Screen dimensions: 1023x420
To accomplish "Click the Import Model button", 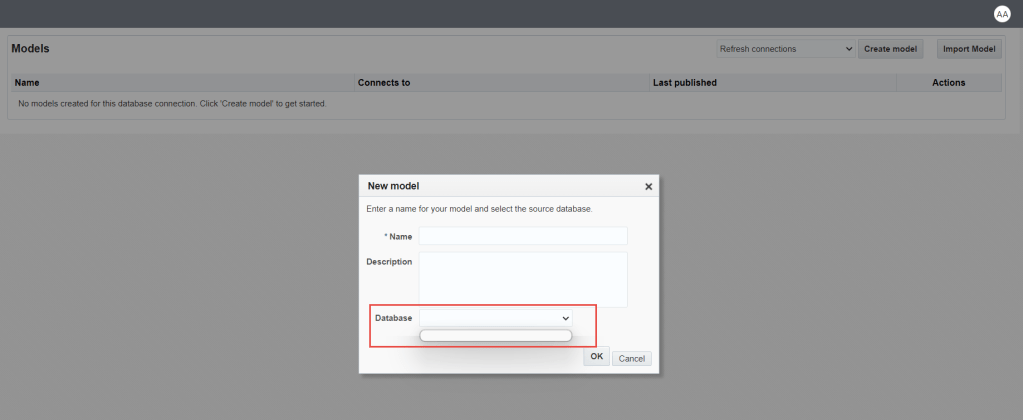I will point(969,49).
